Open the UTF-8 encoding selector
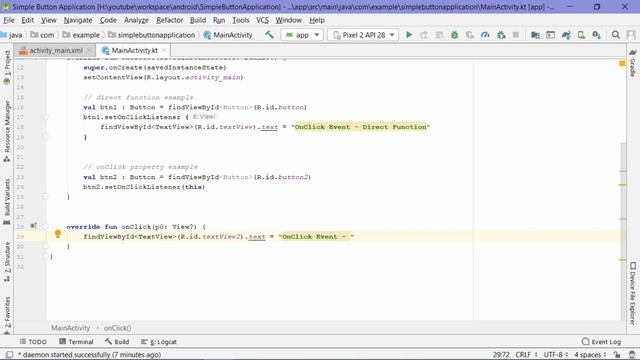 (556, 354)
